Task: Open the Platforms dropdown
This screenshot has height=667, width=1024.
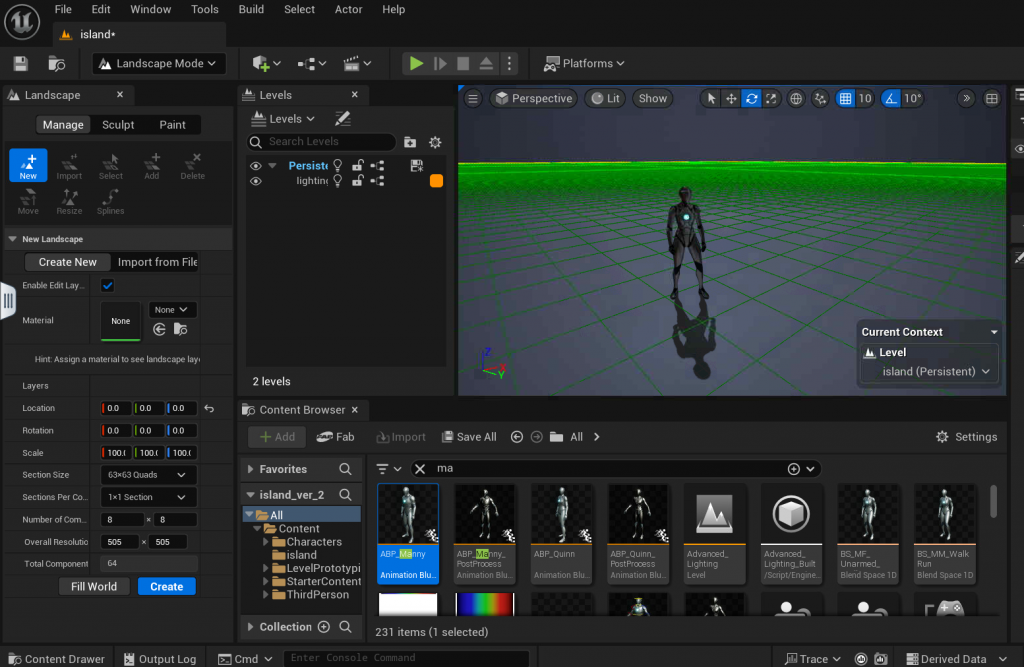Action: coord(584,63)
